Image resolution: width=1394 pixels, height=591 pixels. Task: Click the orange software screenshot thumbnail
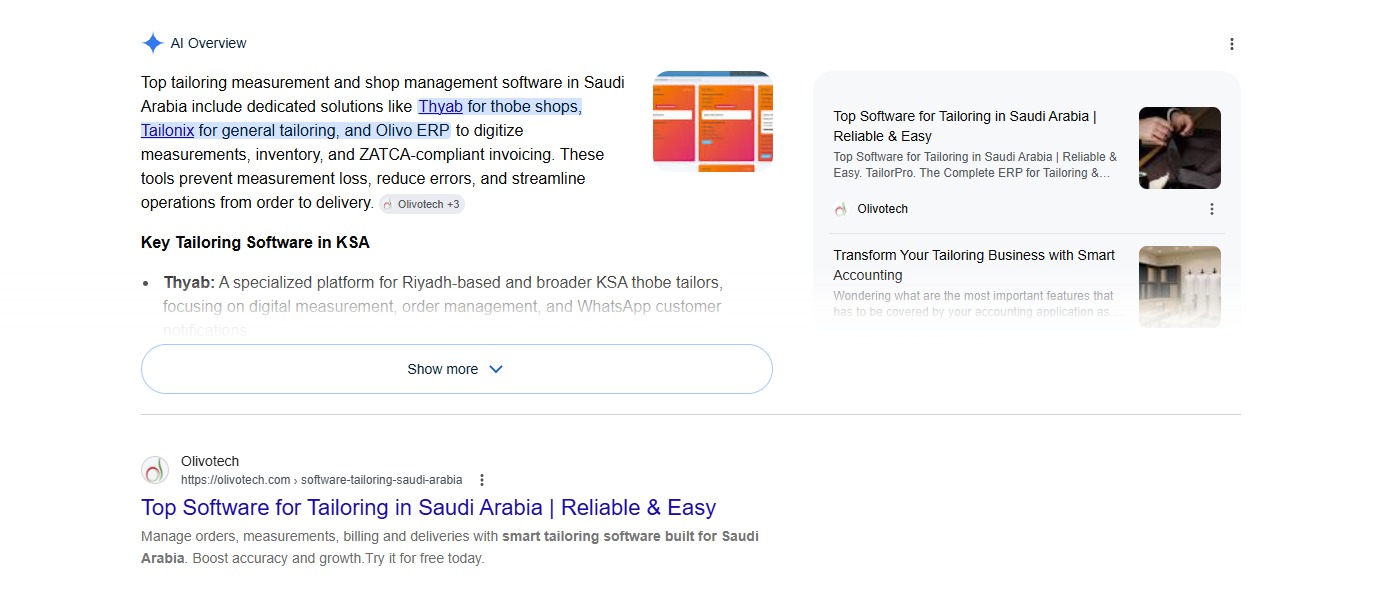pyautogui.click(x=712, y=121)
